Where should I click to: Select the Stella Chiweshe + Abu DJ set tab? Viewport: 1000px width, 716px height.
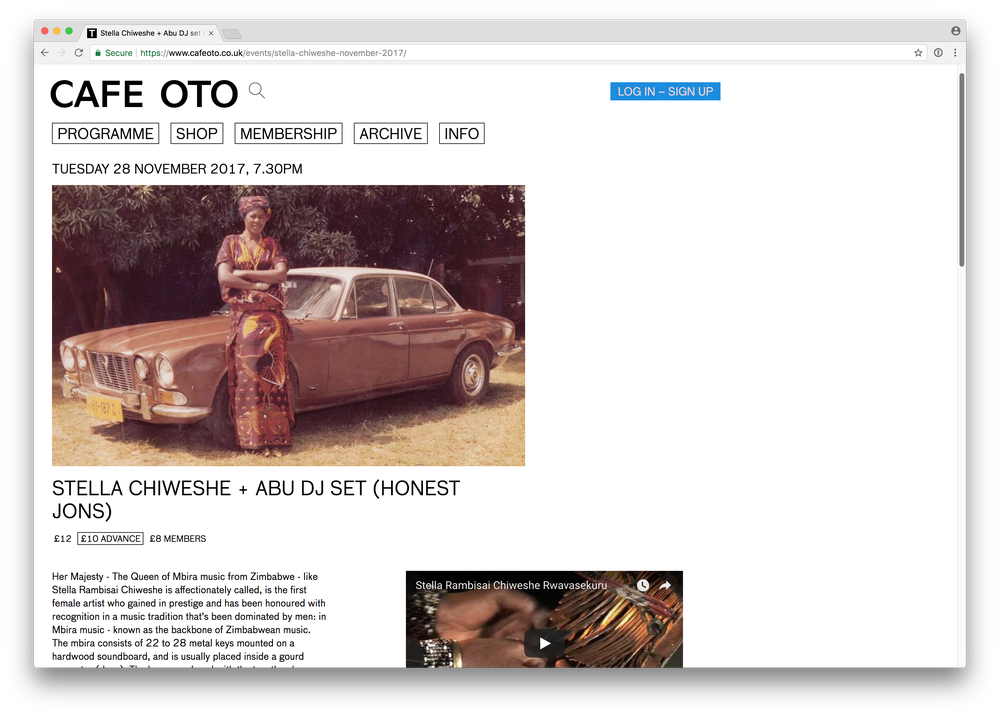pos(150,33)
